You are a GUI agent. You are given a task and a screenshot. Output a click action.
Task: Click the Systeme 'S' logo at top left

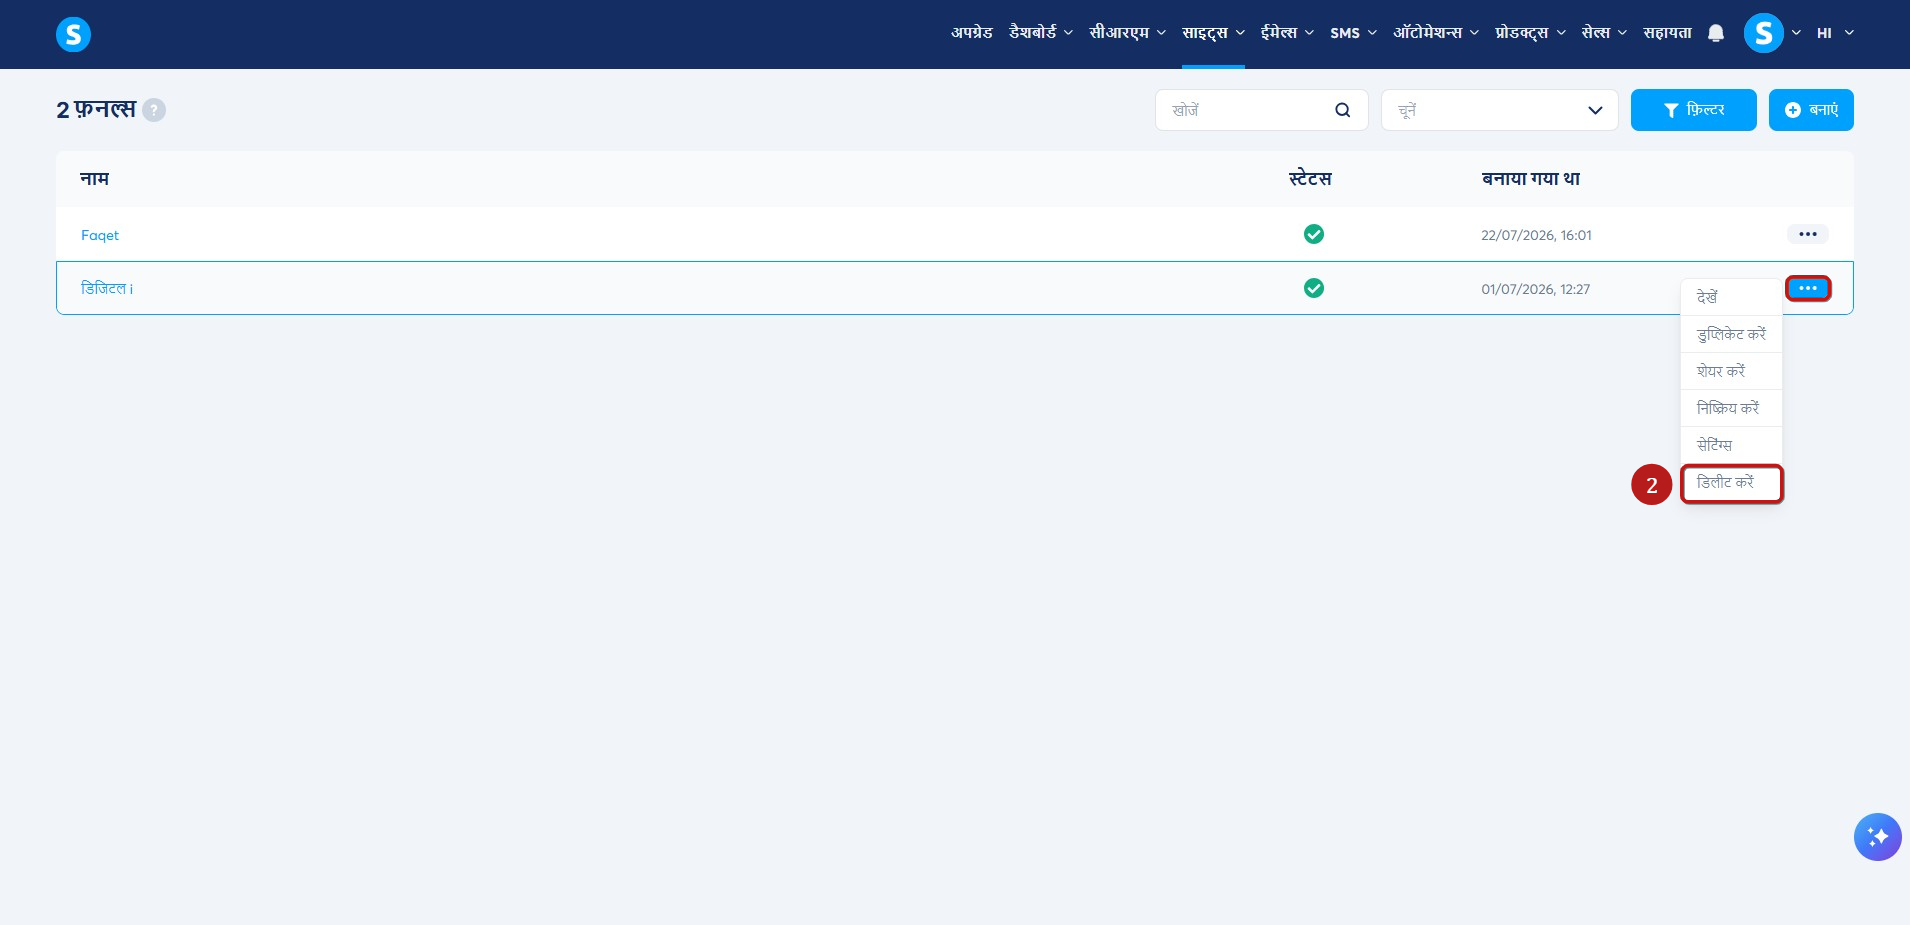73,35
